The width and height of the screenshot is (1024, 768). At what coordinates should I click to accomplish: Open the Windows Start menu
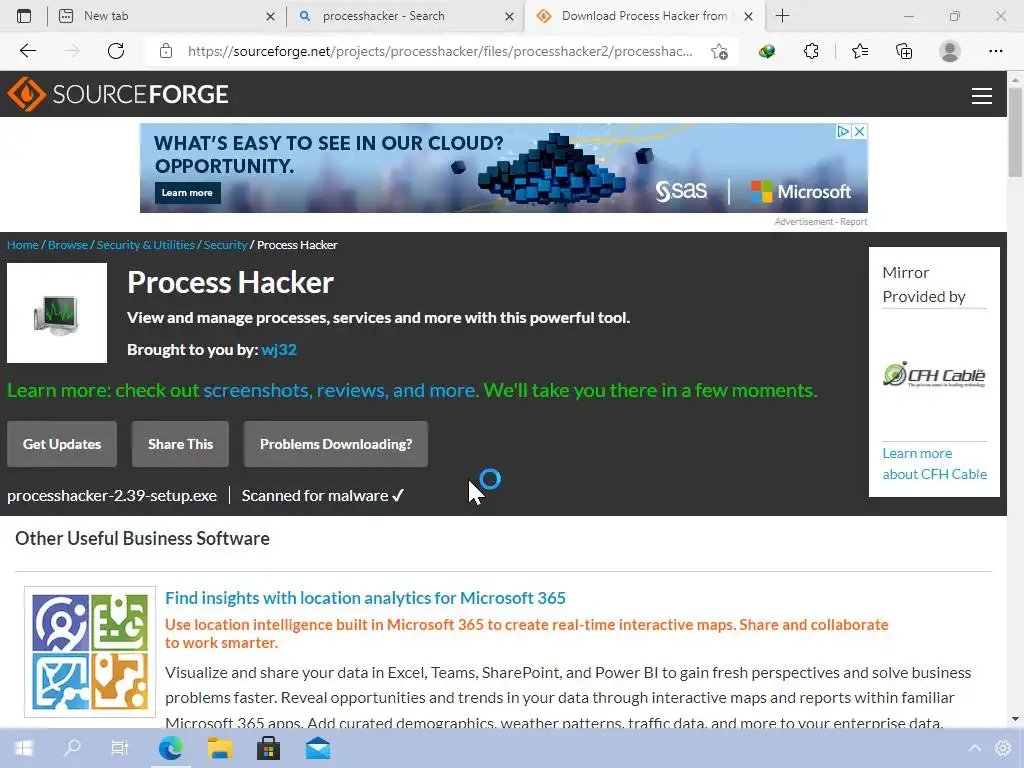coord(23,748)
